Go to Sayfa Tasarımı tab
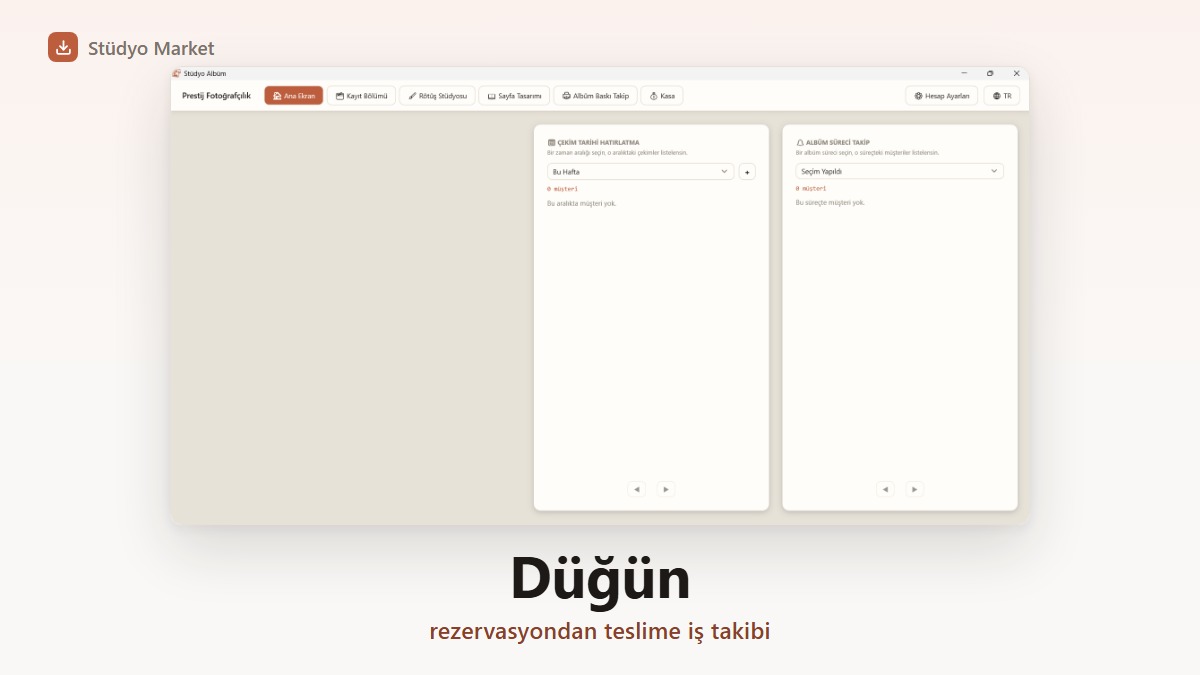The image size is (1200, 675). [514, 96]
